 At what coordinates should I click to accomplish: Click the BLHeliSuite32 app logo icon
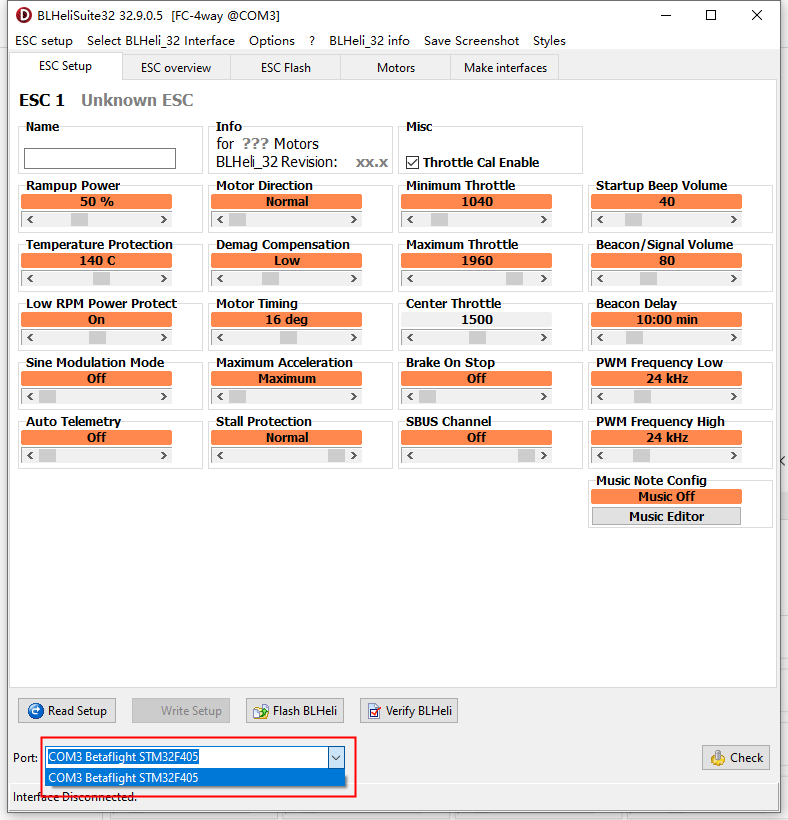pos(24,15)
